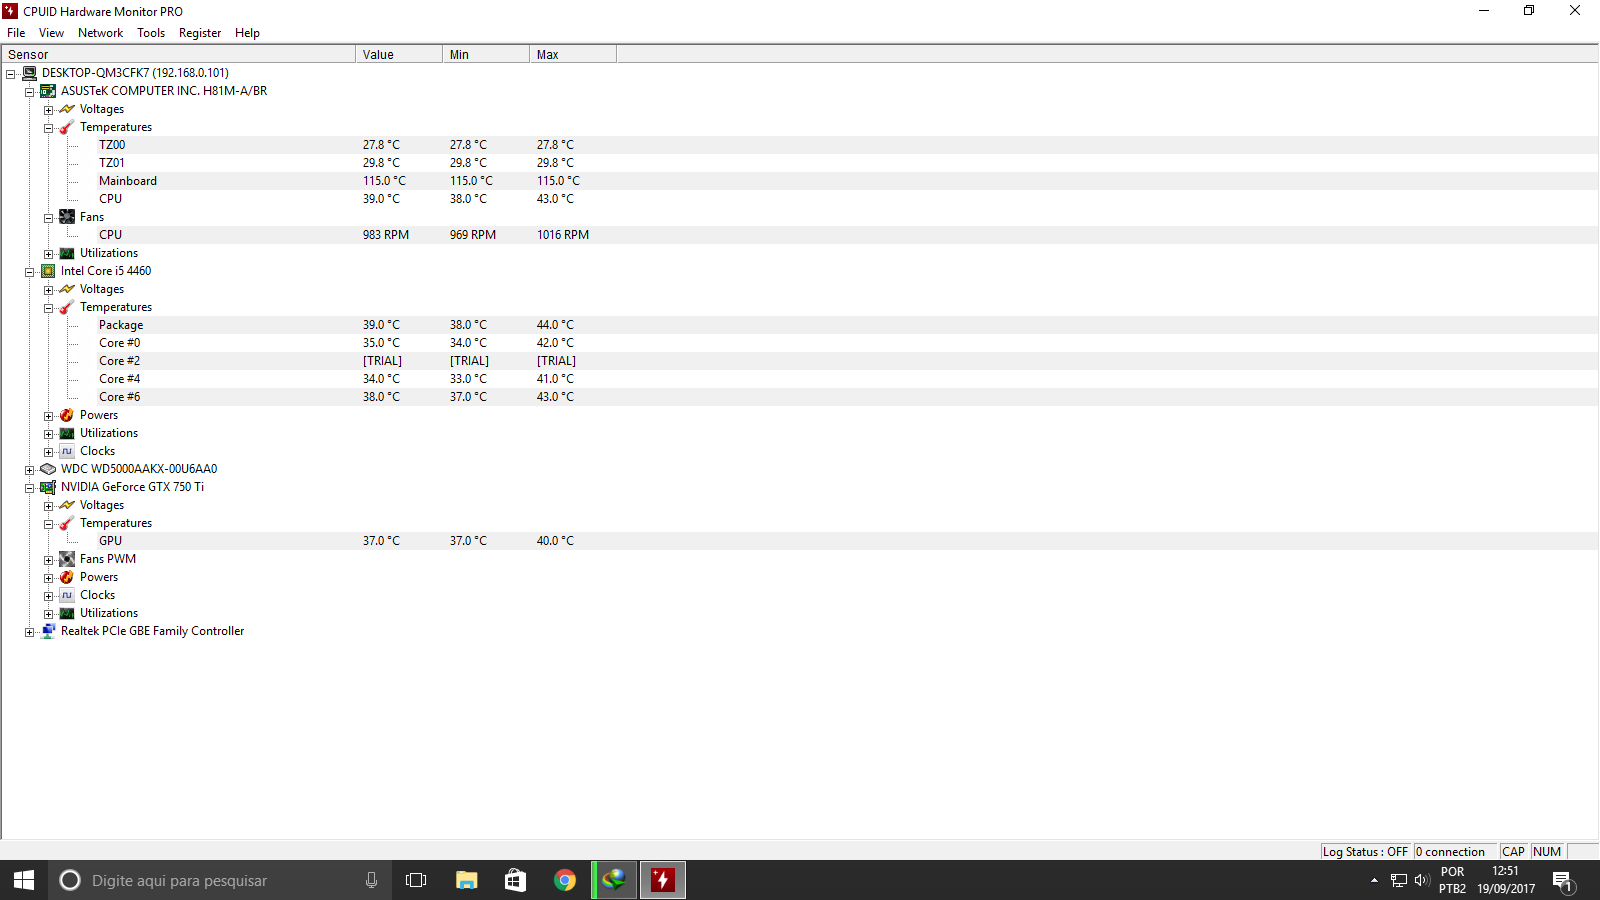Image resolution: width=1600 pixels, height=900 pixels.
Task: Select the computer icon beside DESKTOP-QM3CFK7
Action: pyautogui.click(x=29, y=73)
